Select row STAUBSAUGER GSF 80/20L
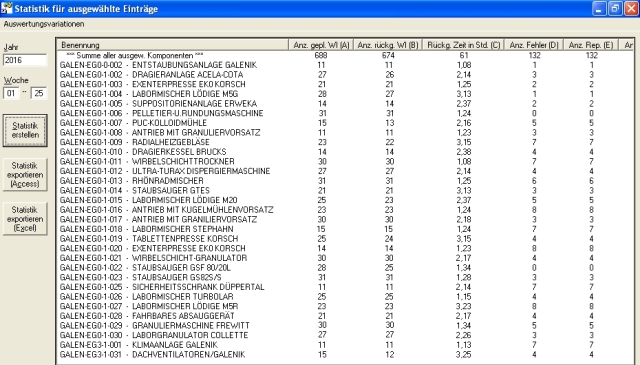Screen dimensions: 640x365 click(x=344, y=268)
